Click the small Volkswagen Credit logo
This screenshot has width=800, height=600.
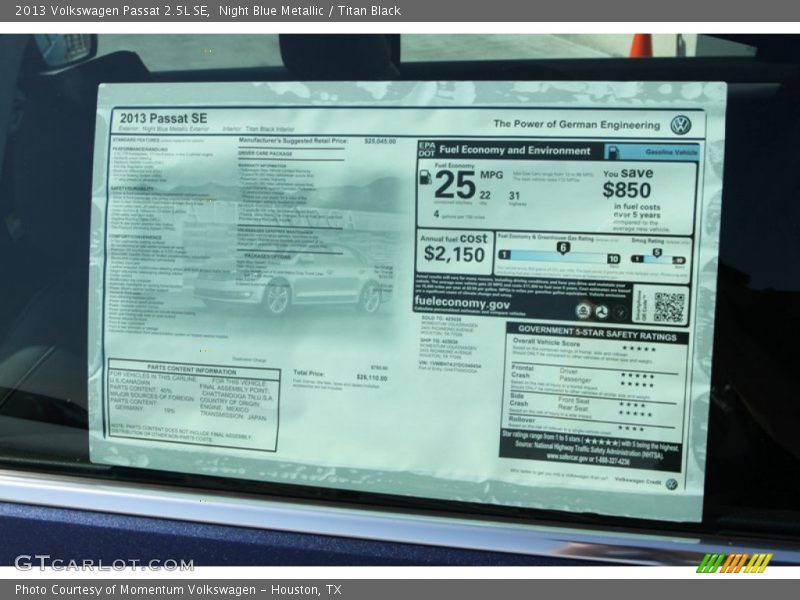click(x=671, y=484)
